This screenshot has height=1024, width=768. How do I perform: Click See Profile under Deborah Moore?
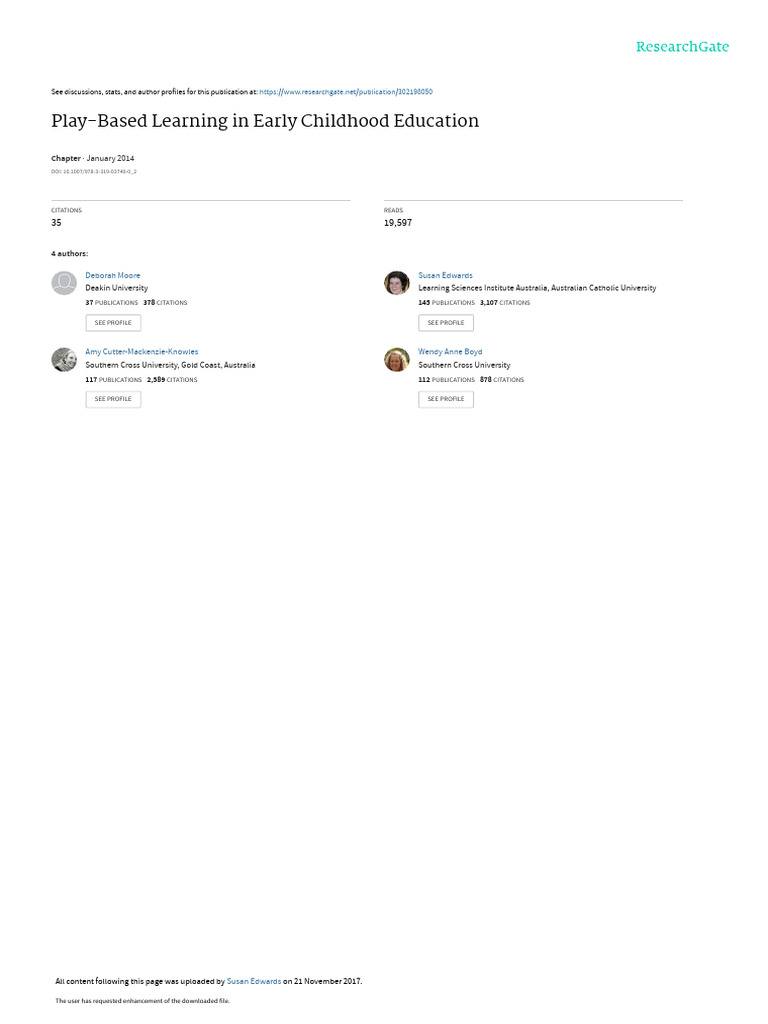(113, 323)
